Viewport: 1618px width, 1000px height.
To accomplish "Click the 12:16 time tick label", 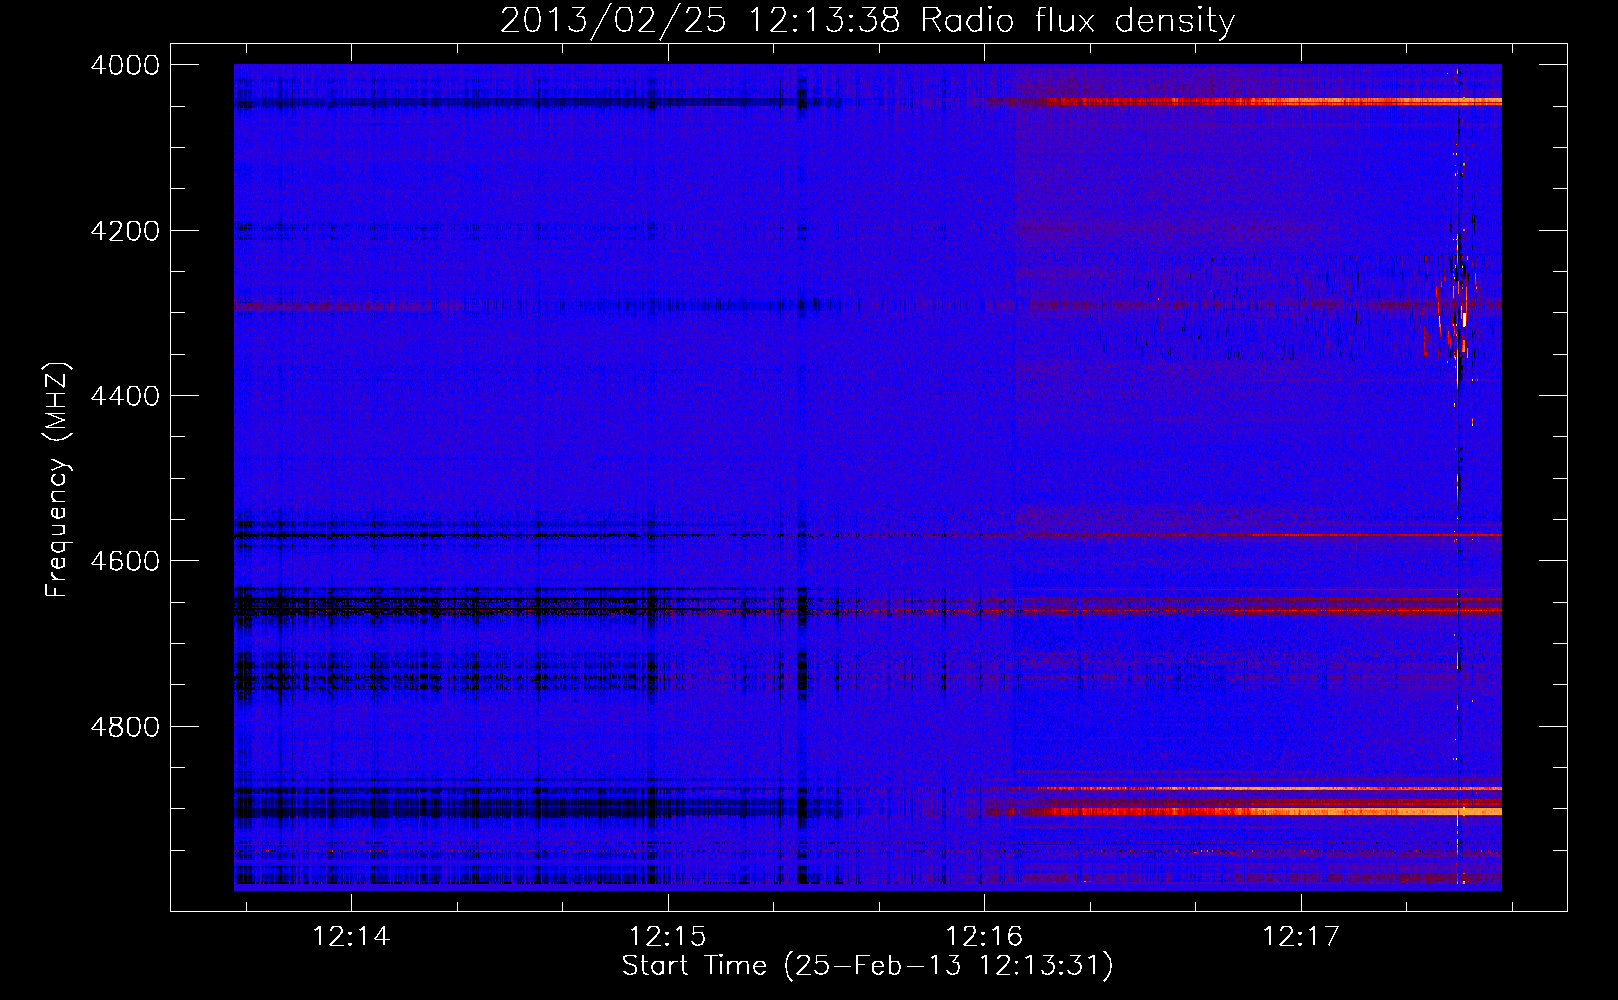I will click(x=984, y=937).
